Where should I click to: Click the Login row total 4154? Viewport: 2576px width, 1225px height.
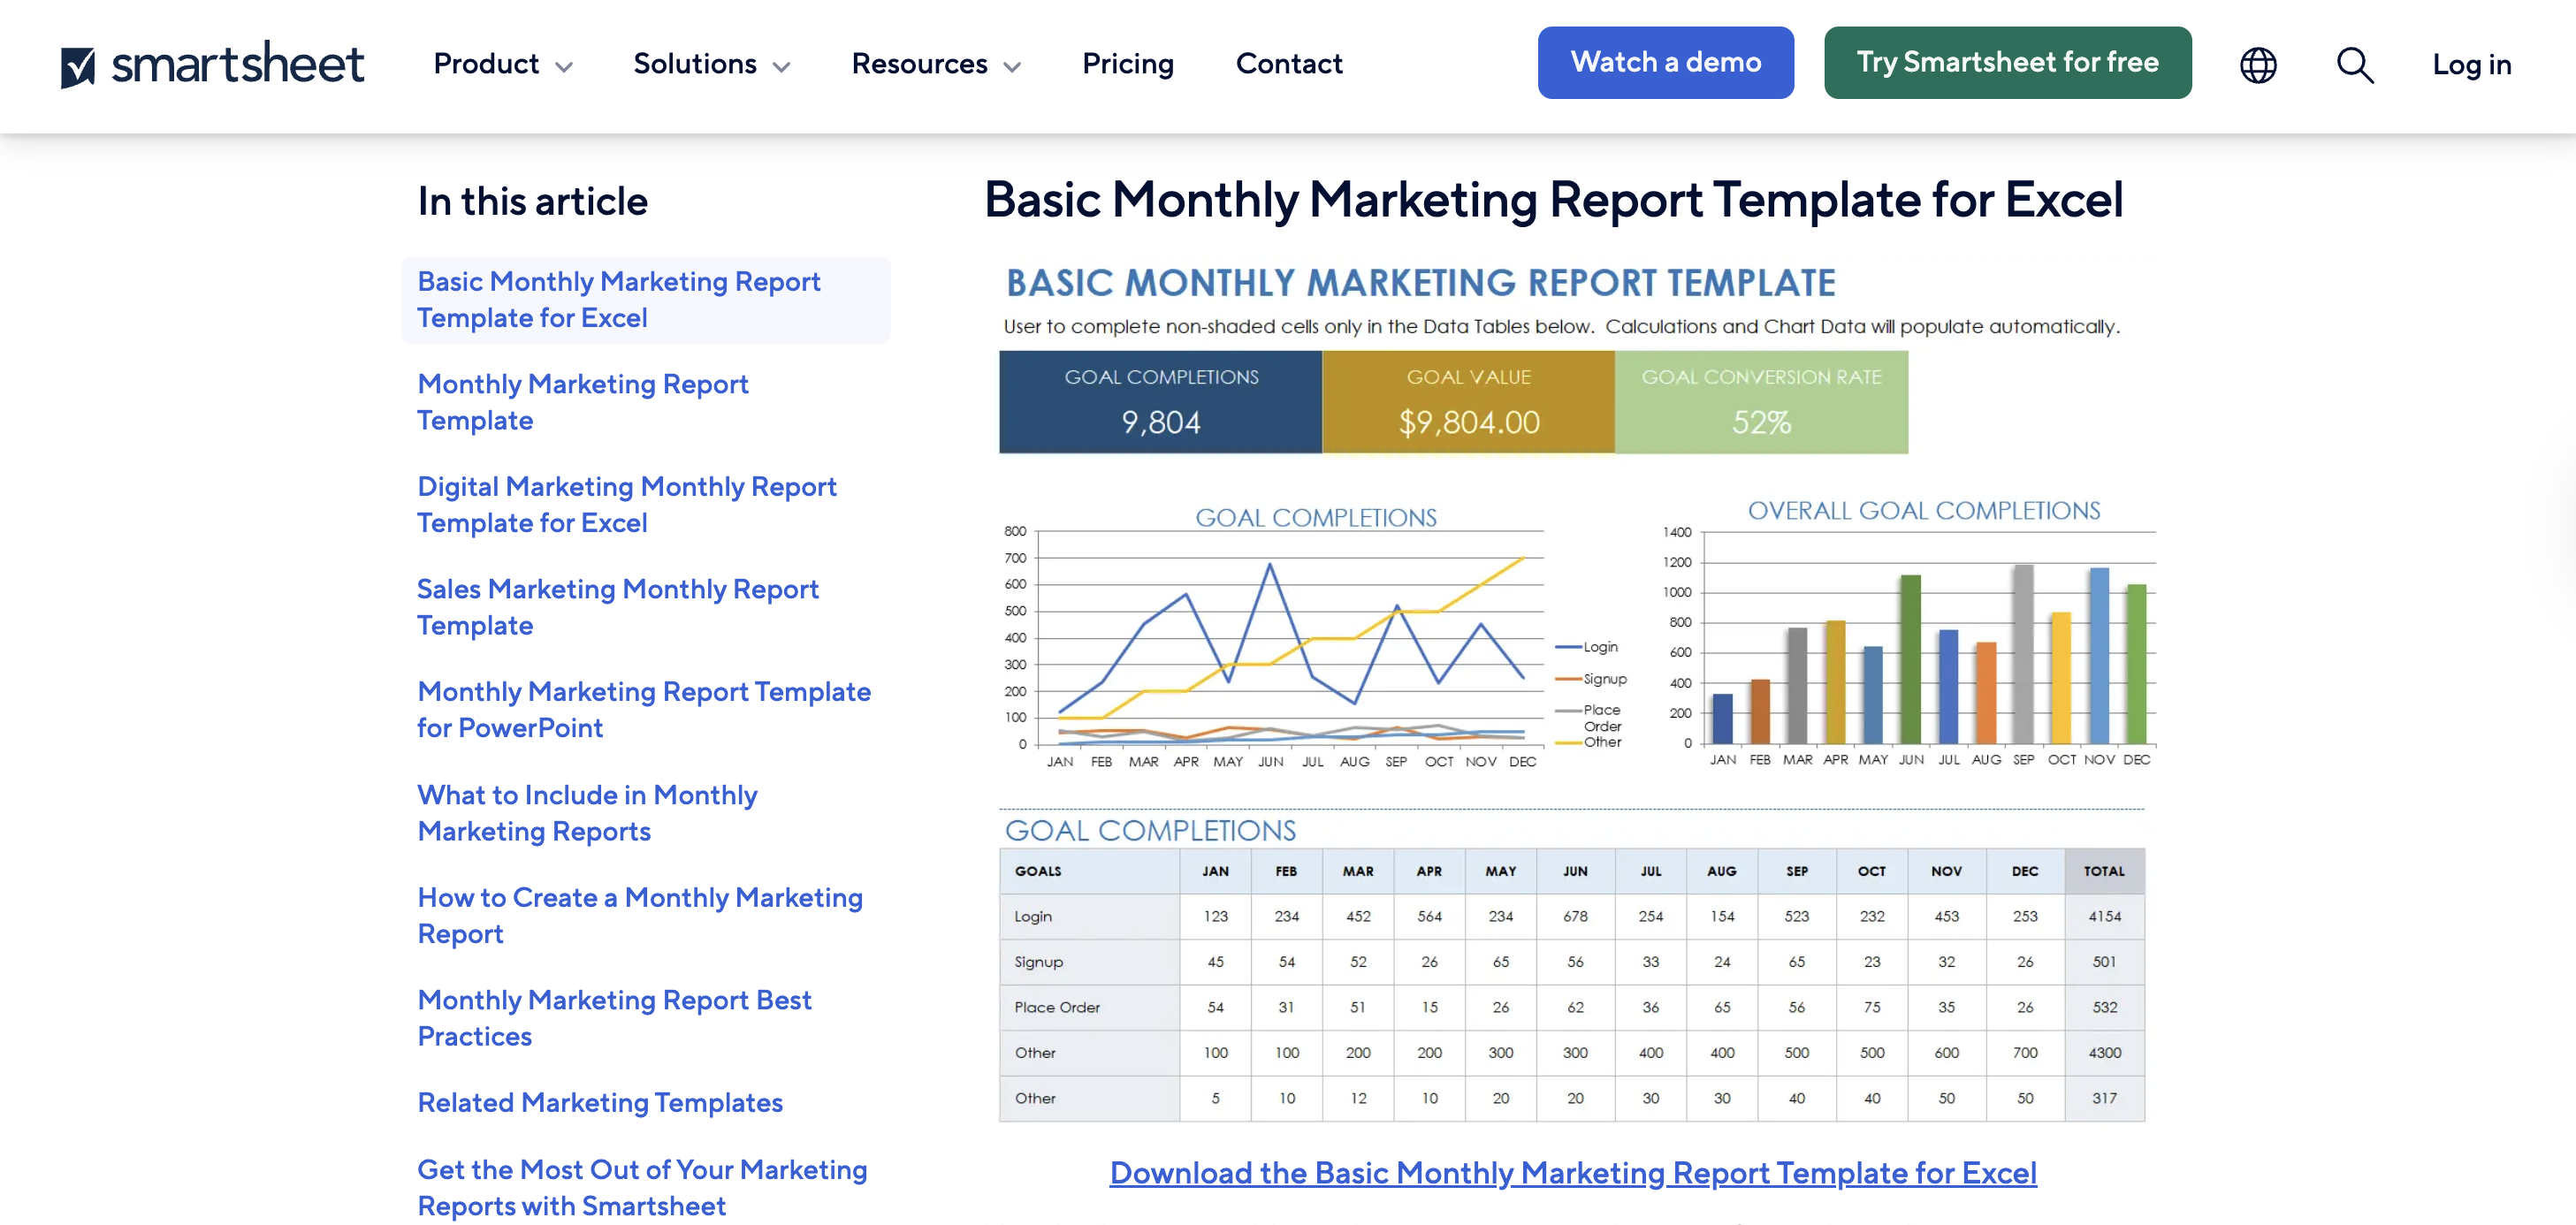tap(2104, 917)
